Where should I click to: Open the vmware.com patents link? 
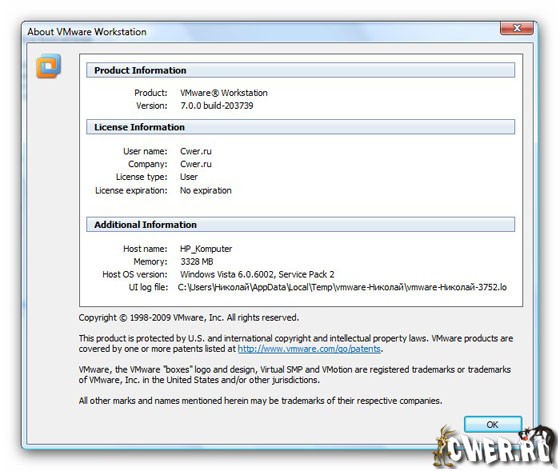309,349
